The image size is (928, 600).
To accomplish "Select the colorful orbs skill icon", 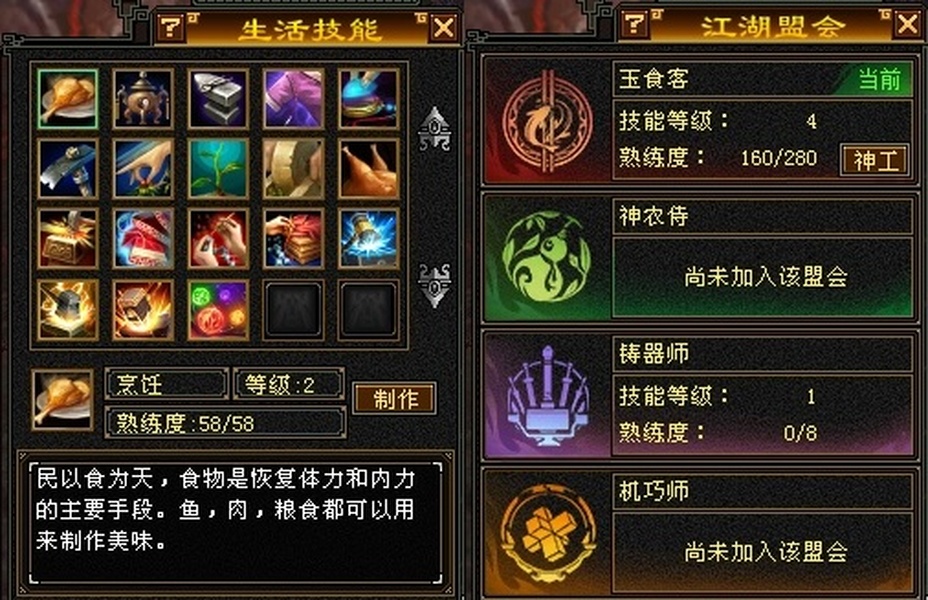I will tap(218, 310).
